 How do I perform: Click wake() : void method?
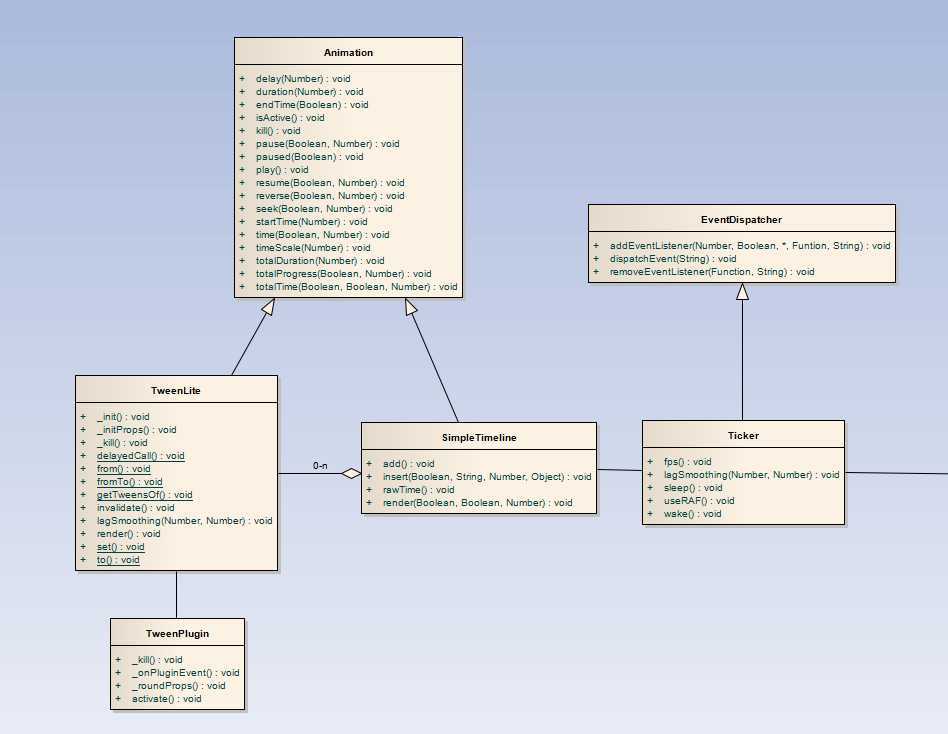pyautogui.click(x=692, y=514)
